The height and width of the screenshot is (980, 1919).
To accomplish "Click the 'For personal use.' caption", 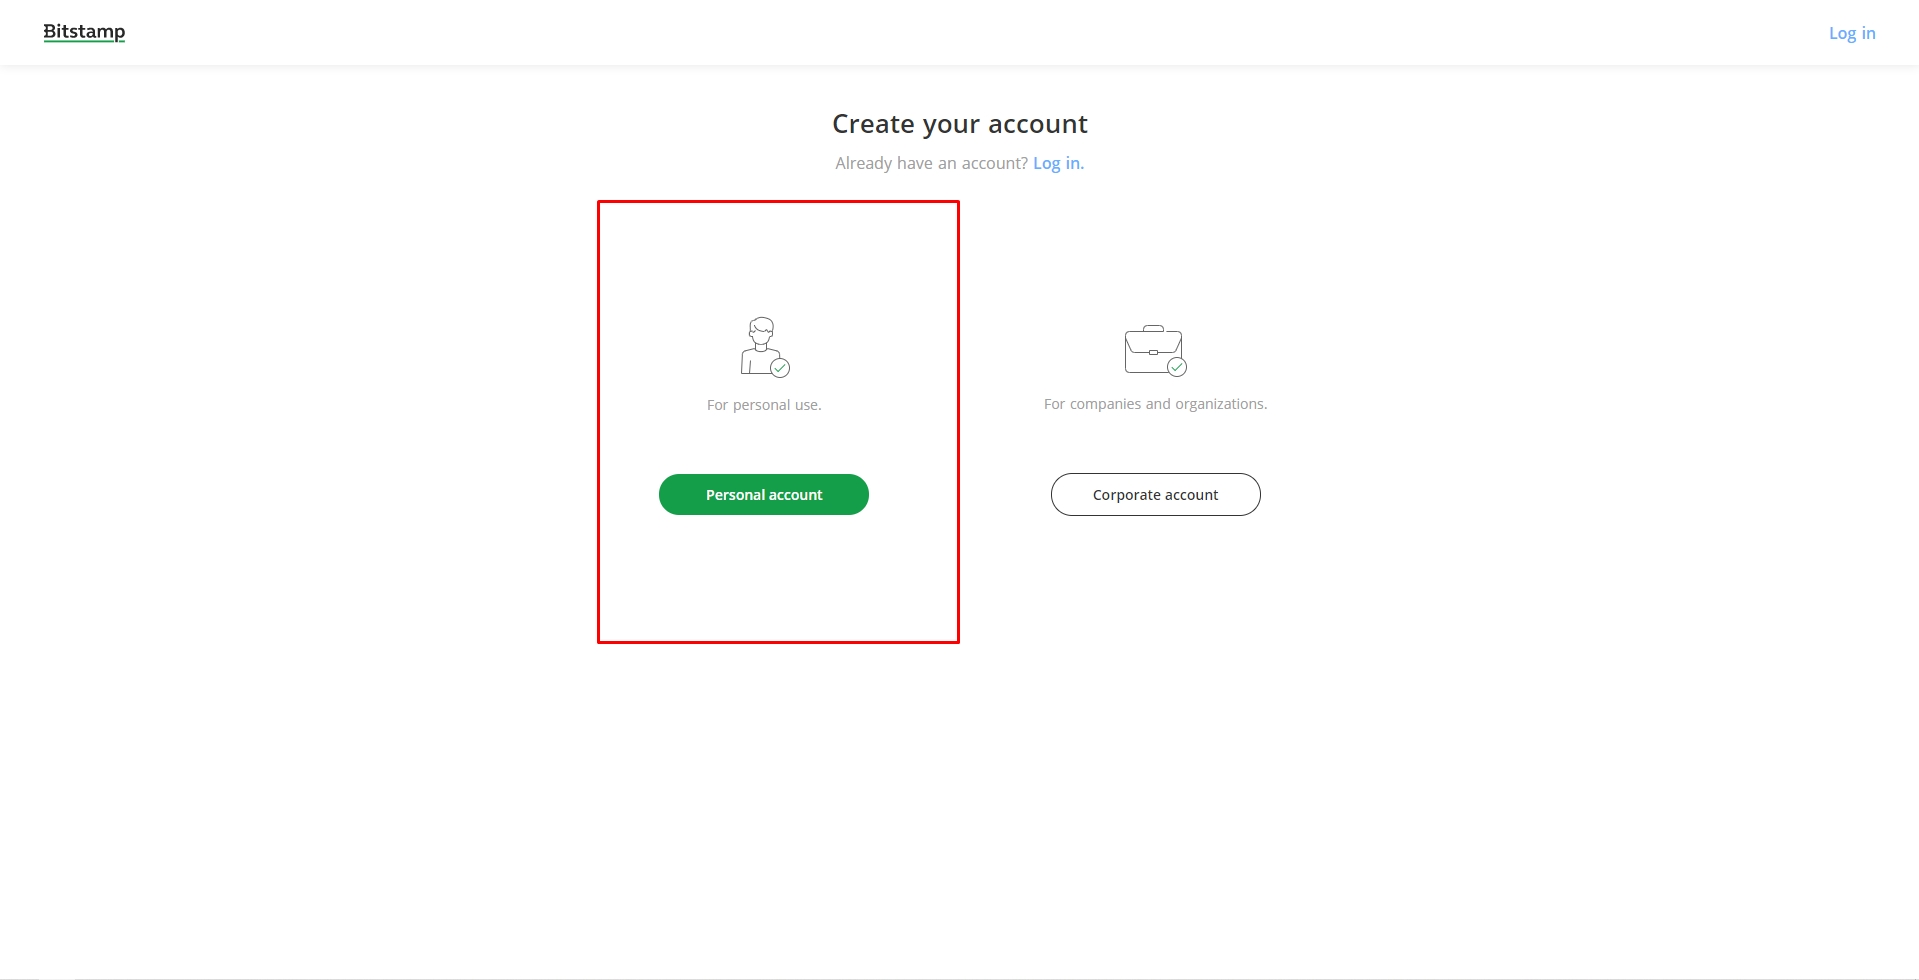I will (x=764, y=405).
